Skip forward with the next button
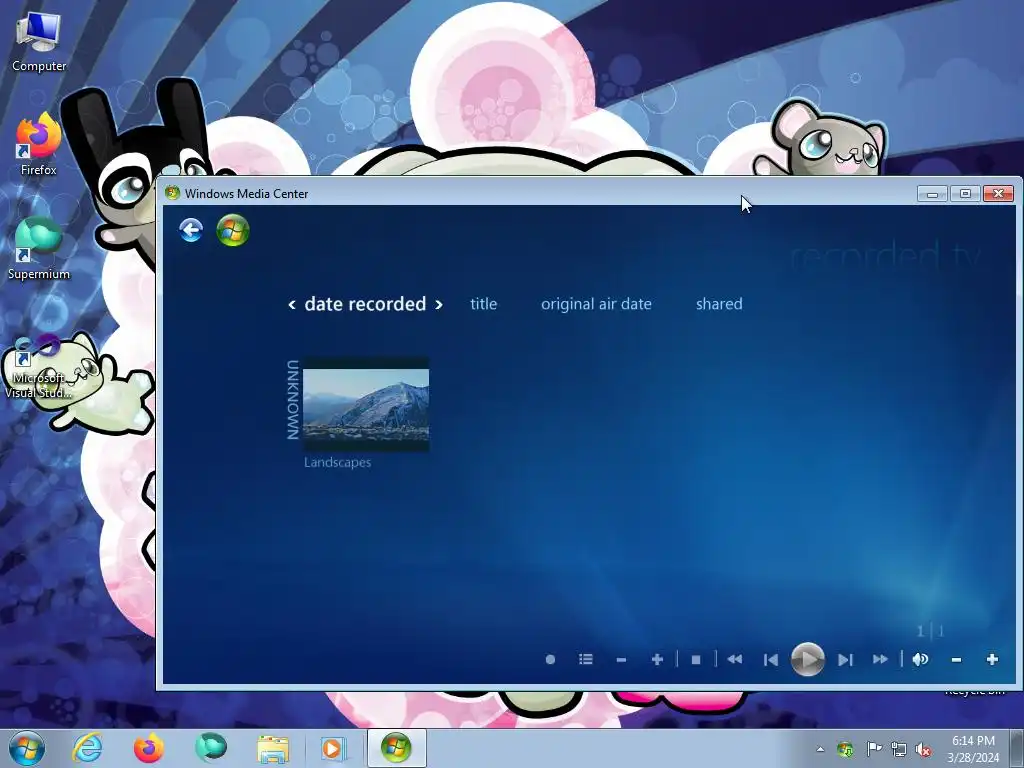Screen dimensions: 1024x768 point(845,660)
